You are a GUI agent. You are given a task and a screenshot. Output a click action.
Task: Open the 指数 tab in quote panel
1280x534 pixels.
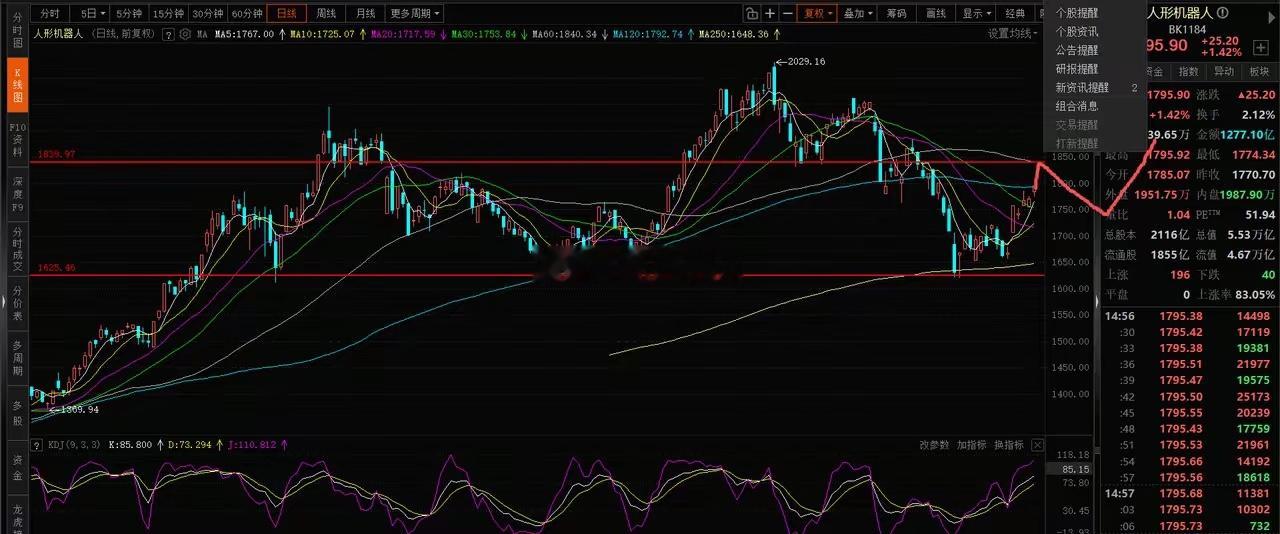(1188, 72)
